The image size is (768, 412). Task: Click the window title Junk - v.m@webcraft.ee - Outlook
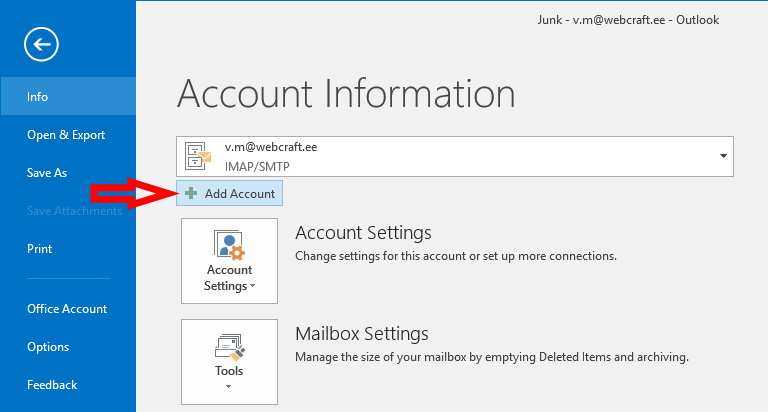coord(628,20)
